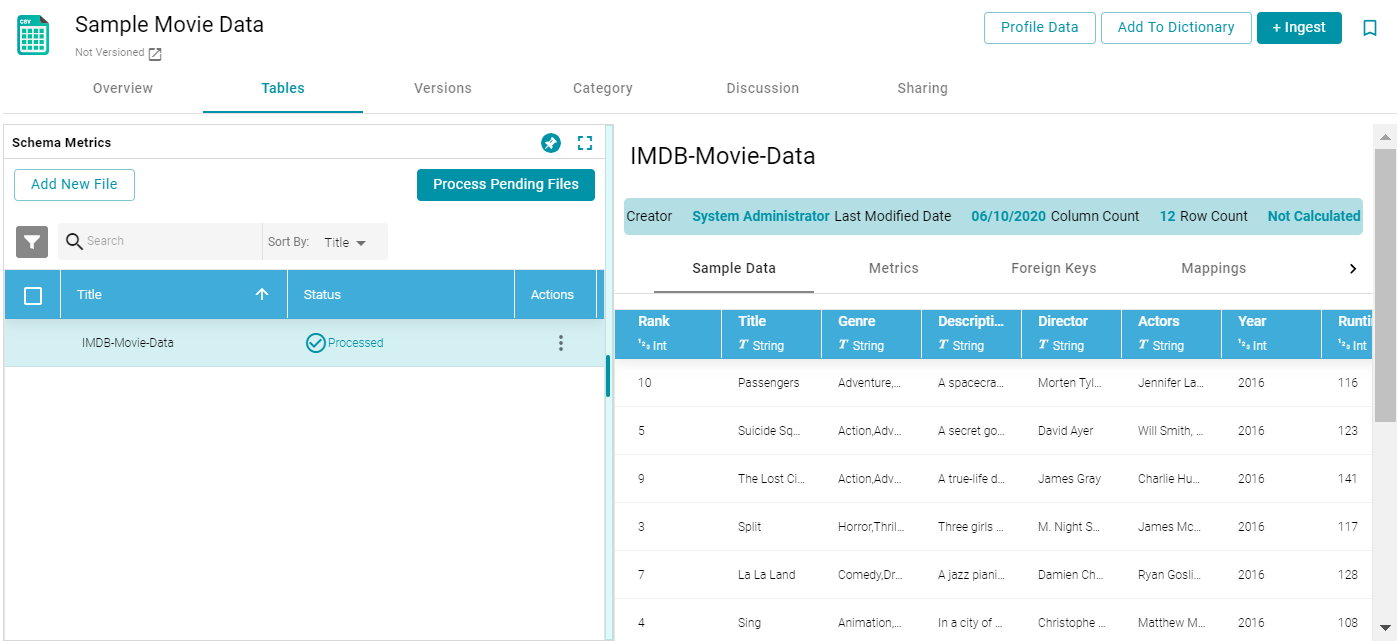The width and height of the screenshot is (1397, 641).
Task: Click scrollbar up arrow in data panel
Action: [1385, 137]
